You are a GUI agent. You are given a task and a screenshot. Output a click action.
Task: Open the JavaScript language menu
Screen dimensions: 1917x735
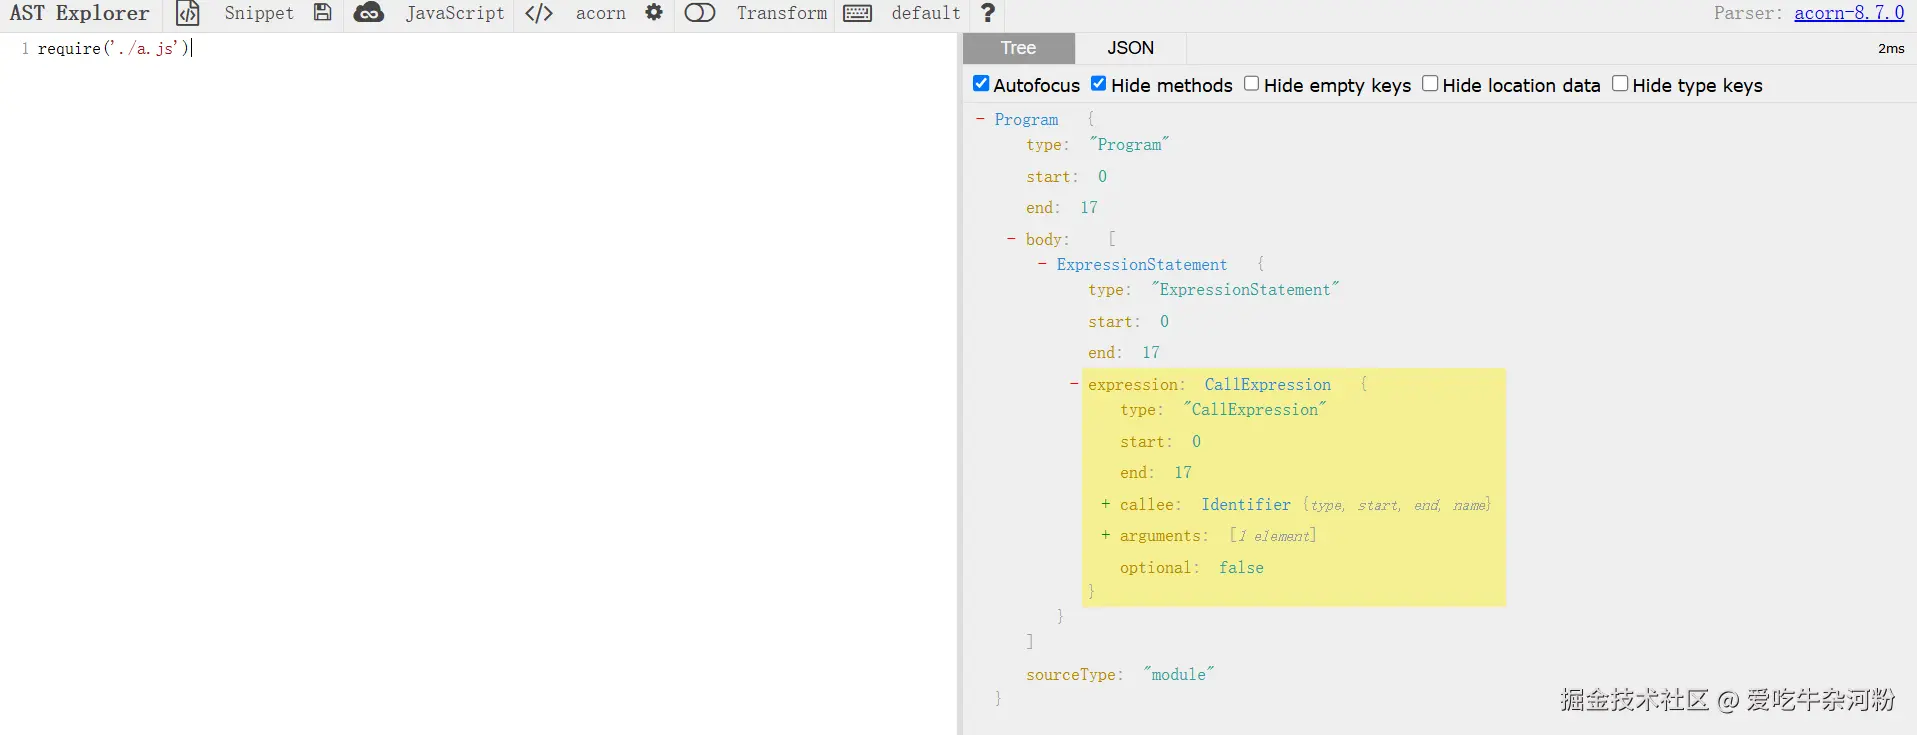click(x=455, y=13)
